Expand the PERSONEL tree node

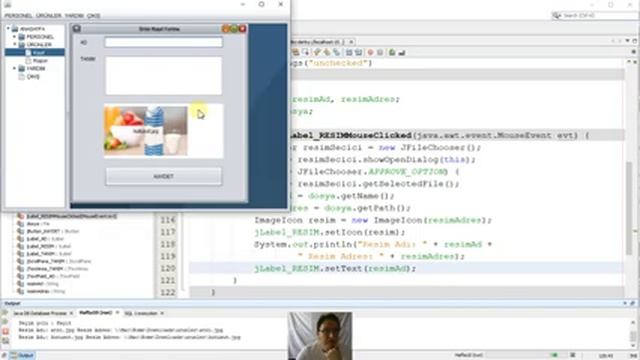15,37
